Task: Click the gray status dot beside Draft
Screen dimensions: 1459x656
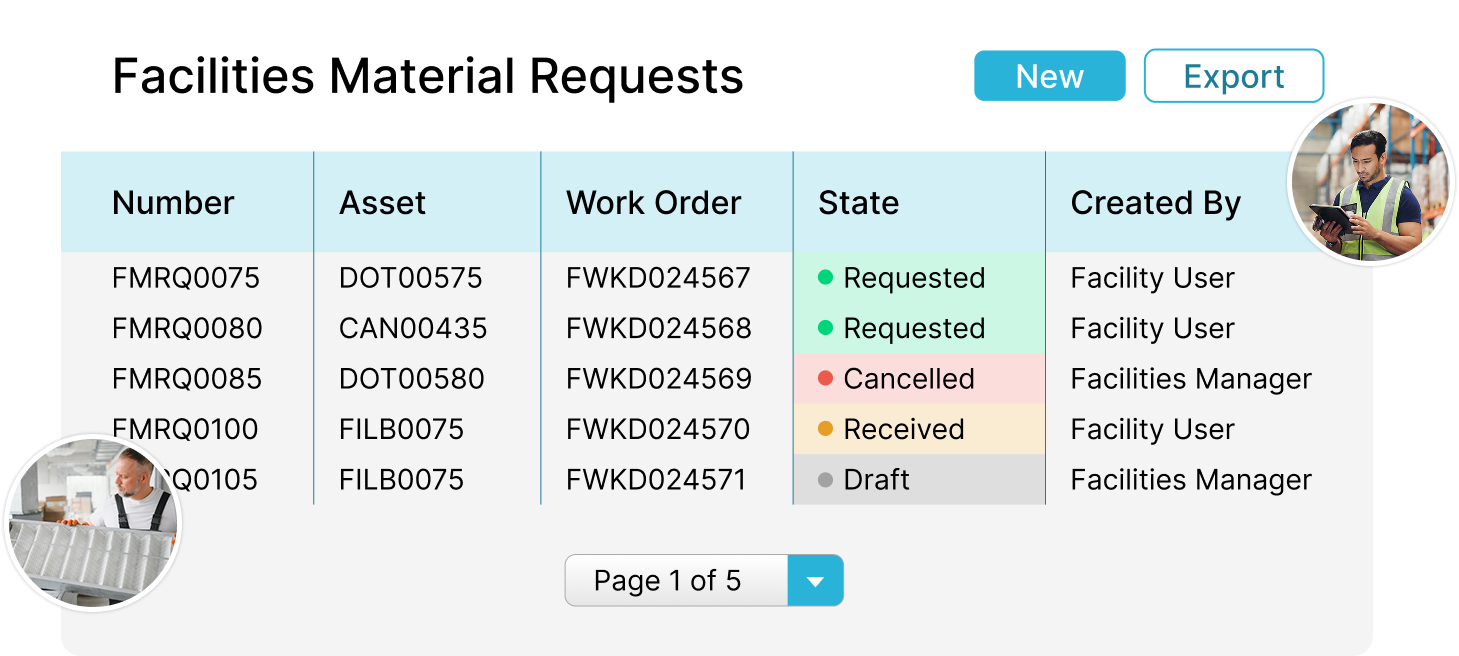Action: [x=825, y=479]
